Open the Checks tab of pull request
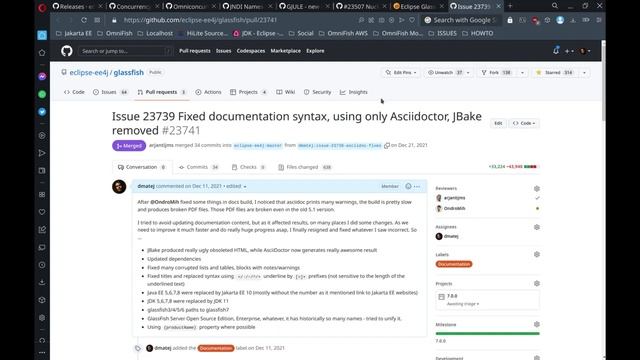Image resolution: width=640 pixels, height=360 pixels. tap(248, 167)
